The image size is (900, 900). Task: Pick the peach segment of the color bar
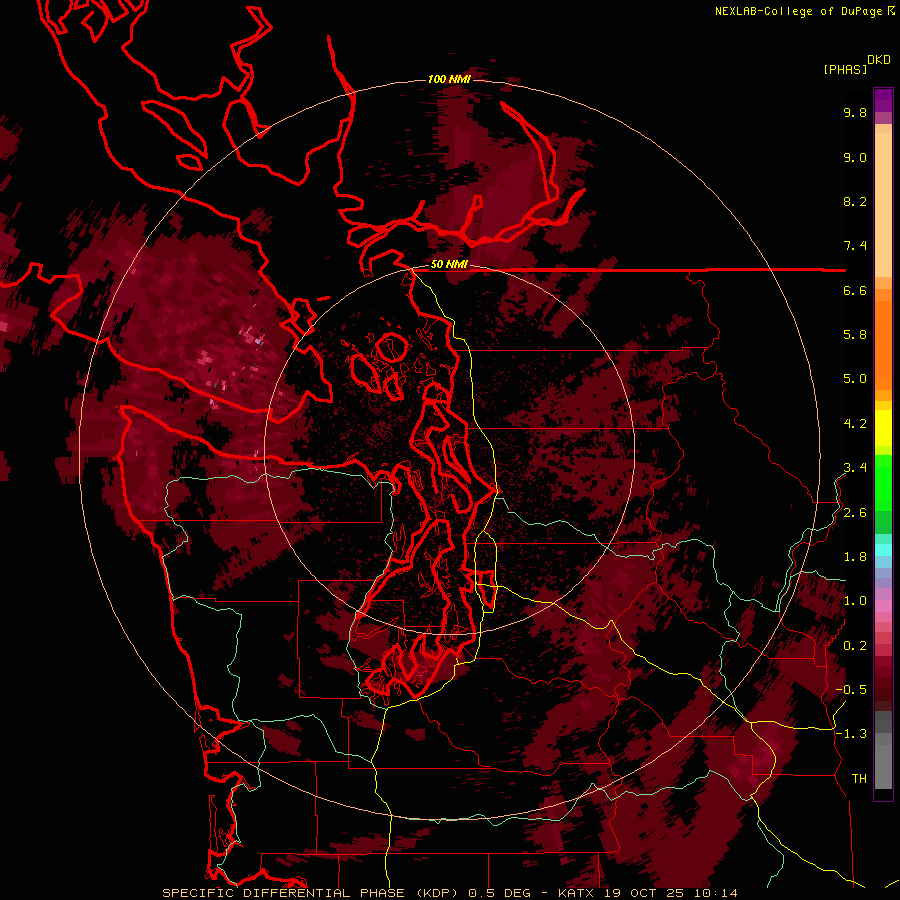coord(883,204)
